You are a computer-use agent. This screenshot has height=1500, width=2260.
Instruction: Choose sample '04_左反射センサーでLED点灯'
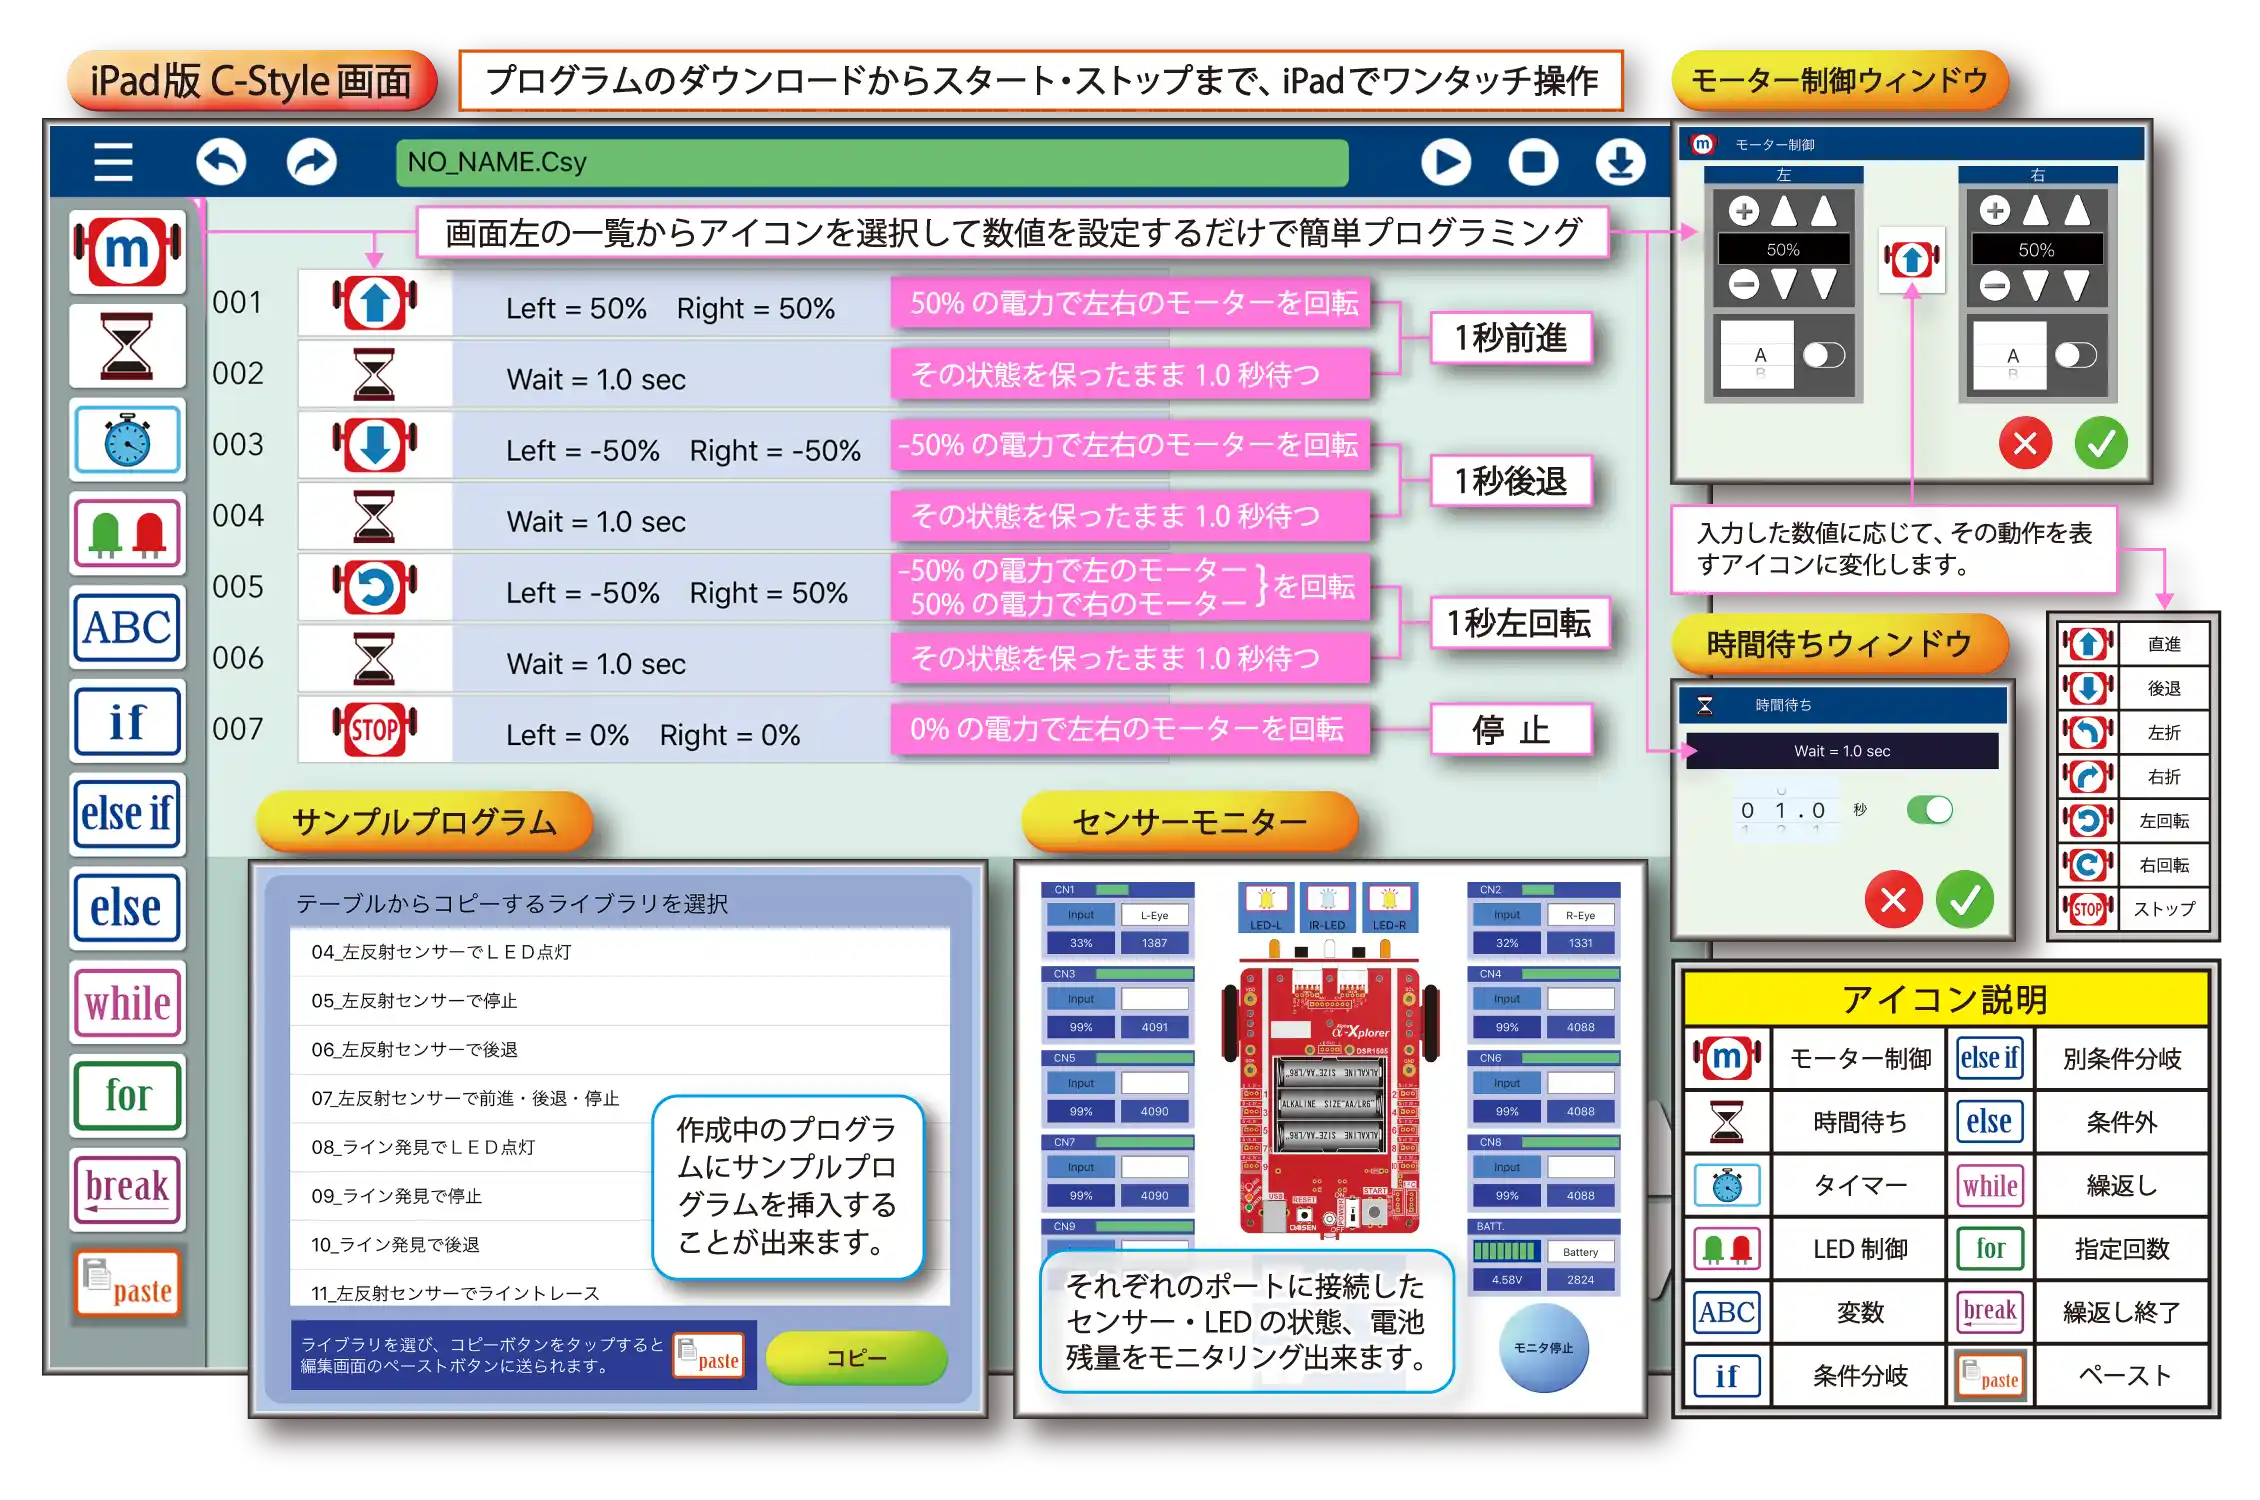pos(620,952)
